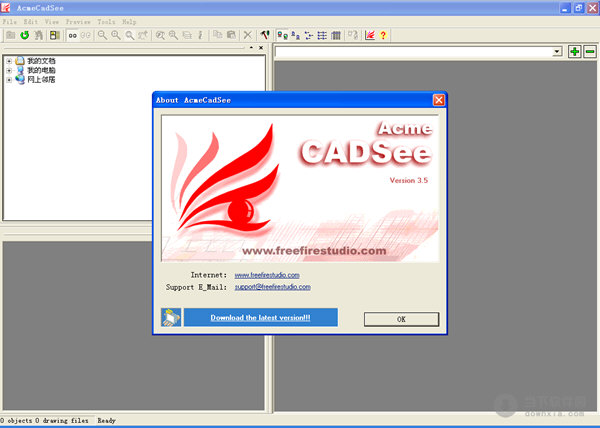Click the Paste toolbar icon

(x=231, y=35)
